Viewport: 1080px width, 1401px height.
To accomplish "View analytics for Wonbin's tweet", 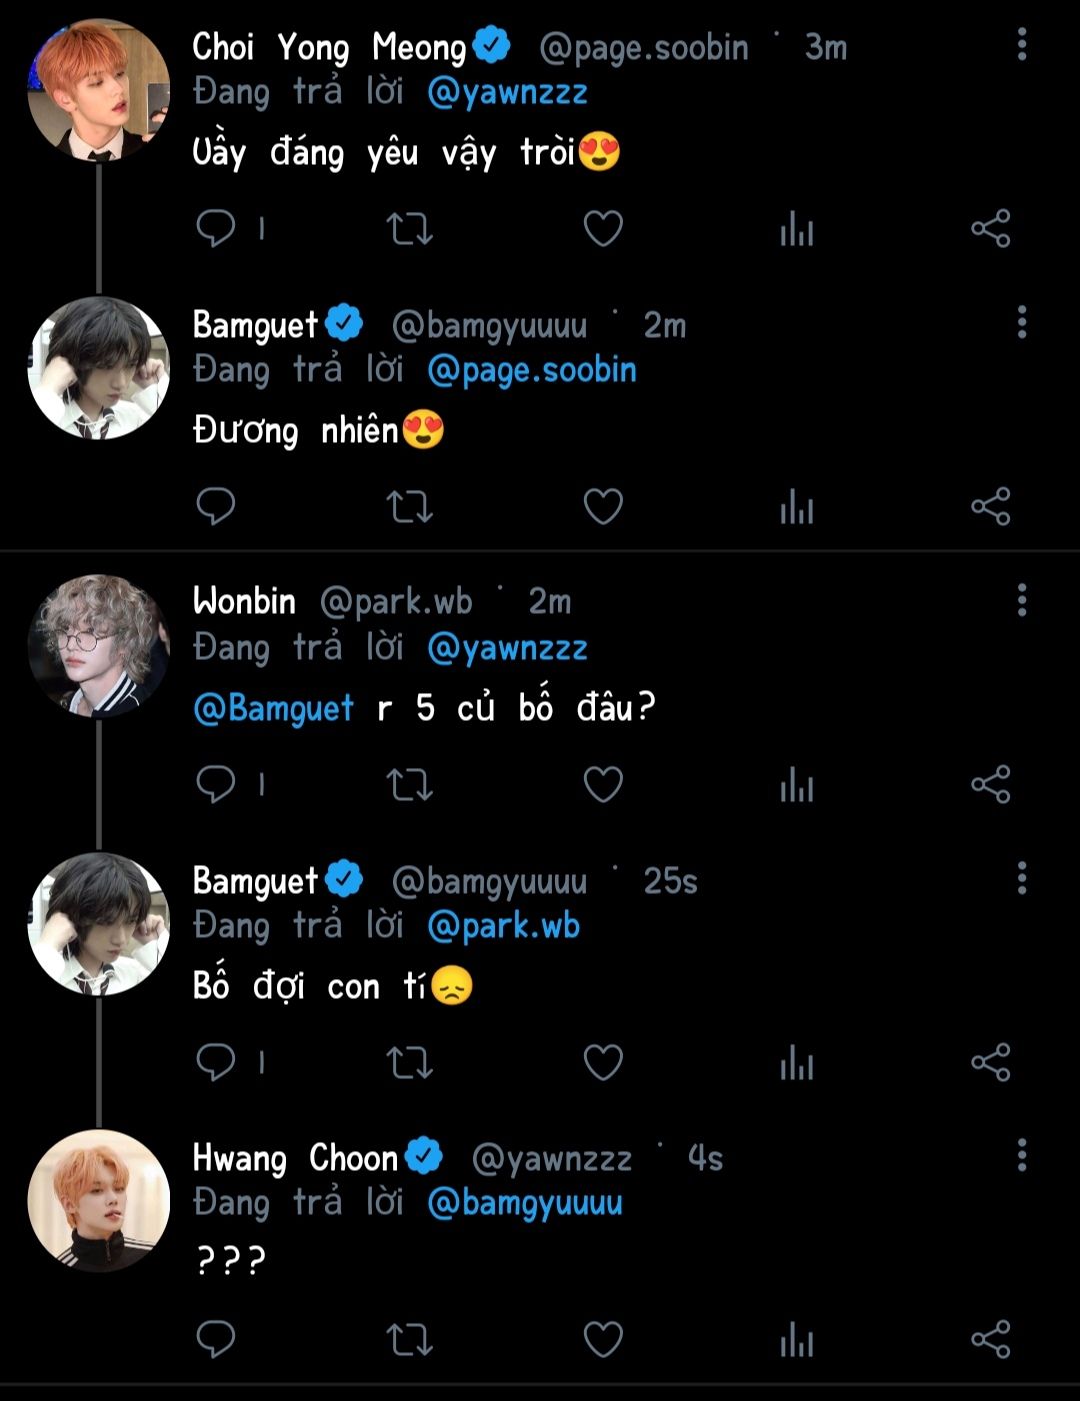I will [x=796, y=785].
